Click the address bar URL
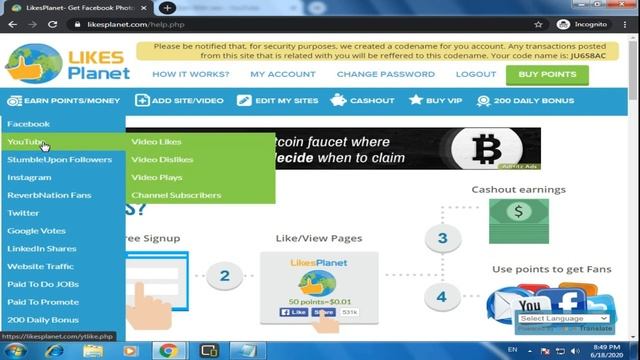 (x=136, y=24)
